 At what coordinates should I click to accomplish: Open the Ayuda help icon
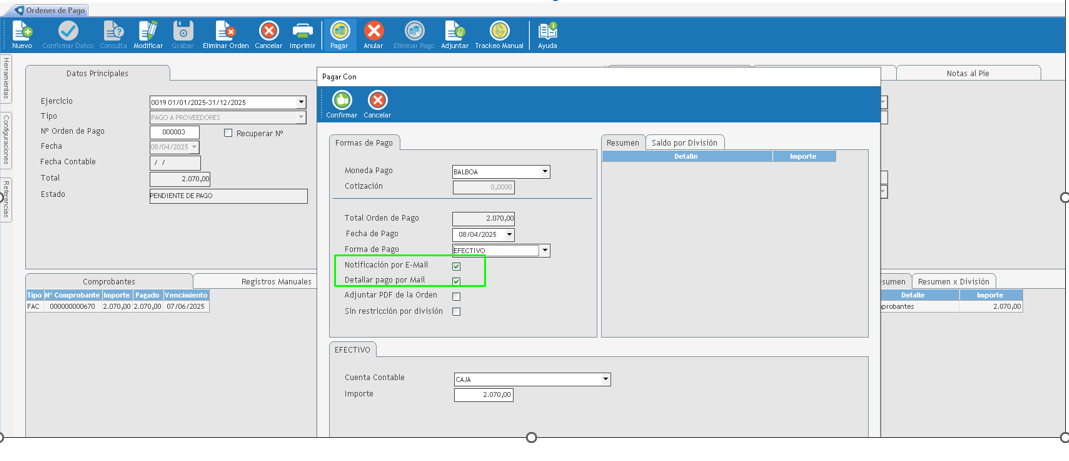tap(548, 33)
